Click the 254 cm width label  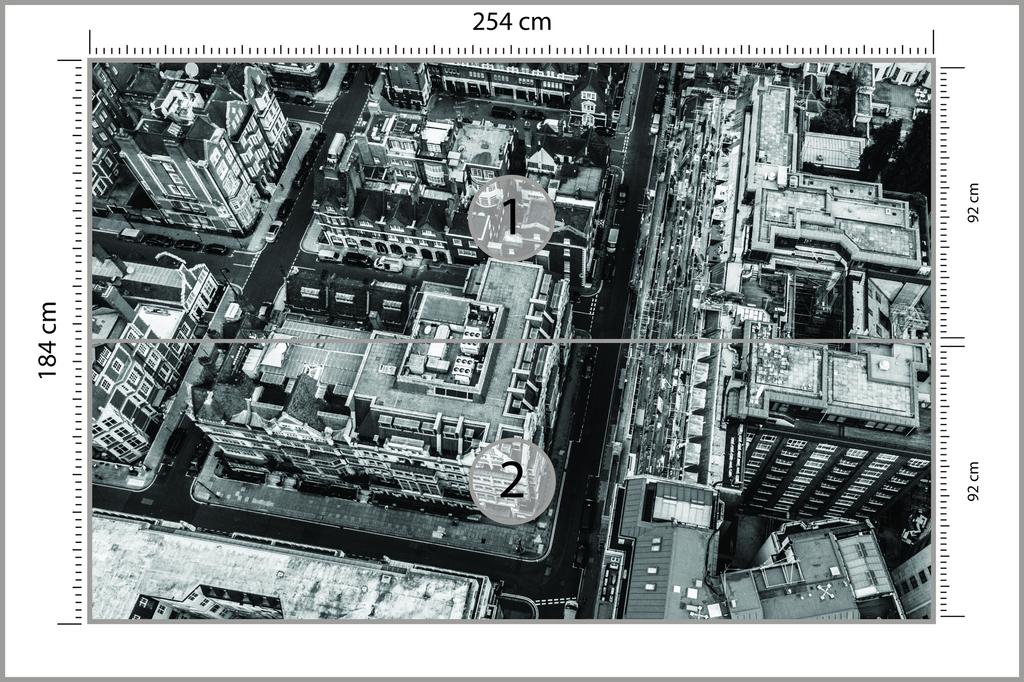(512, 21)
